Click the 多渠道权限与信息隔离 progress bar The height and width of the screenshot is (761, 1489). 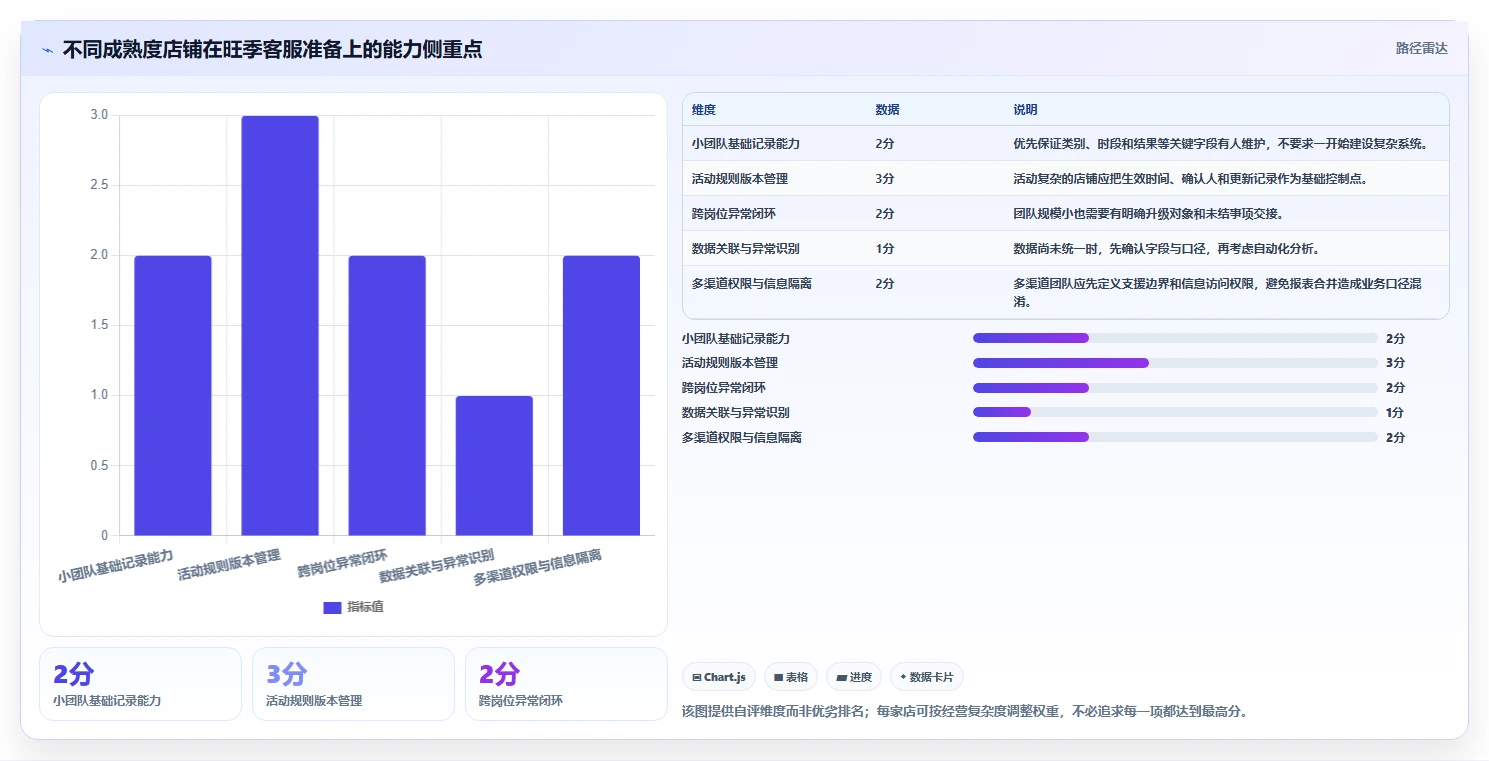pyautogui.click(x=1175, y=437)
